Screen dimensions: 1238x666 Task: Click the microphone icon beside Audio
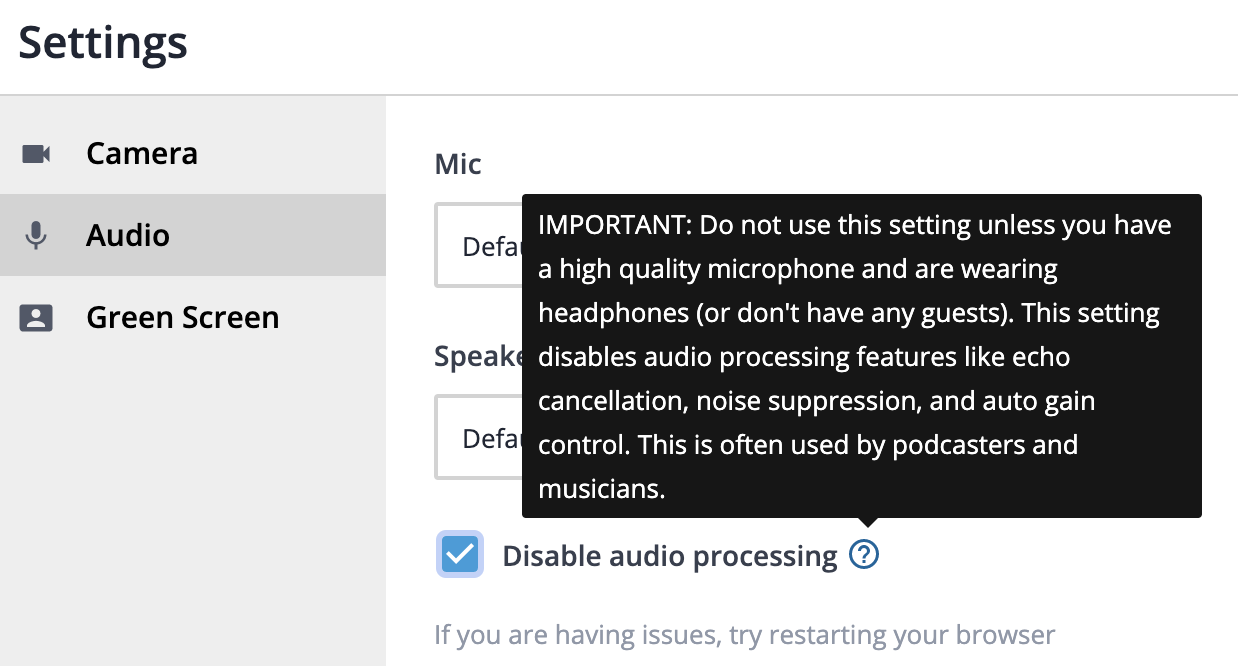36,236
